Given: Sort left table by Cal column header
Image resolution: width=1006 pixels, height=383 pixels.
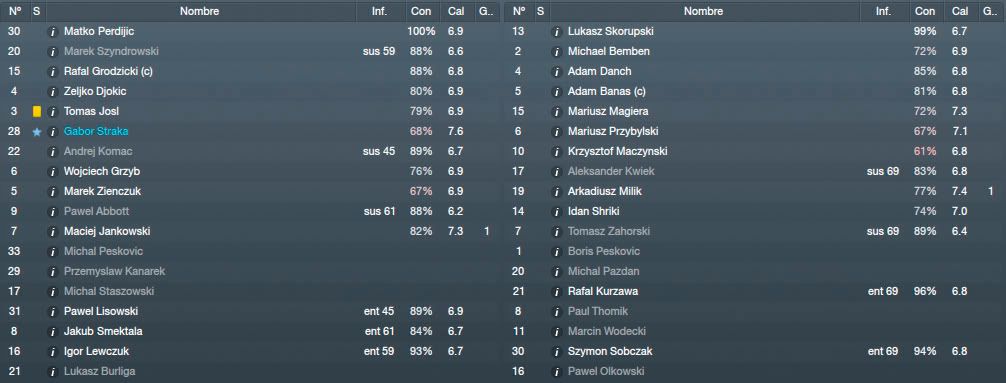Looking at the screenshot, I should click(x=456, y=11).
